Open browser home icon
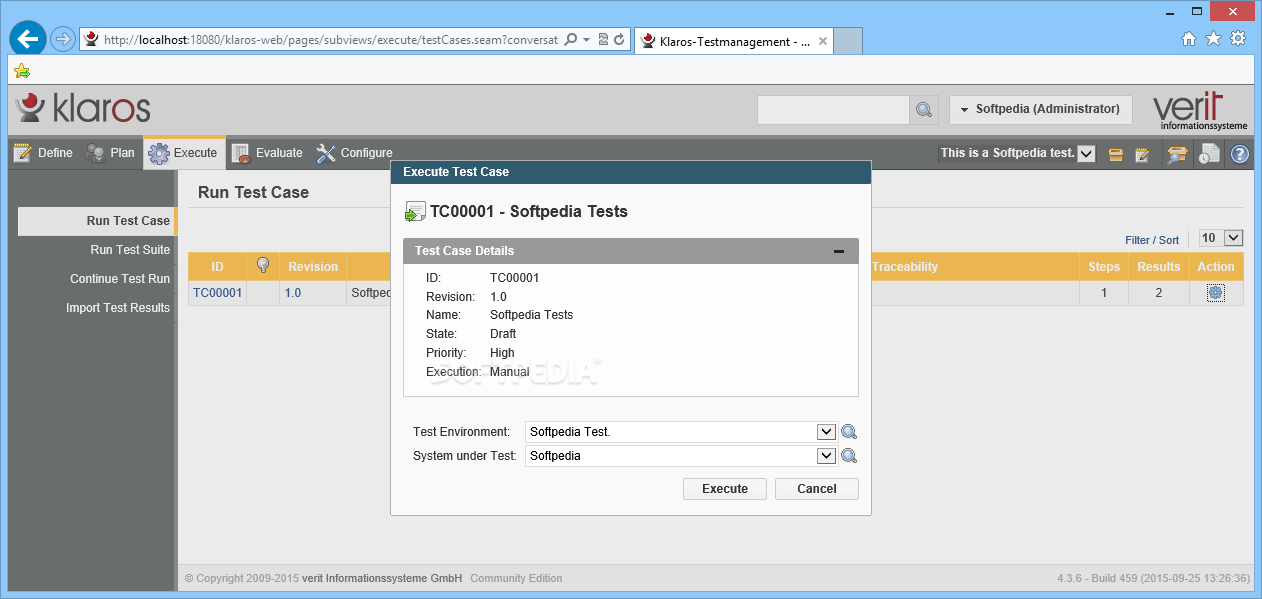 point(1189,39)
